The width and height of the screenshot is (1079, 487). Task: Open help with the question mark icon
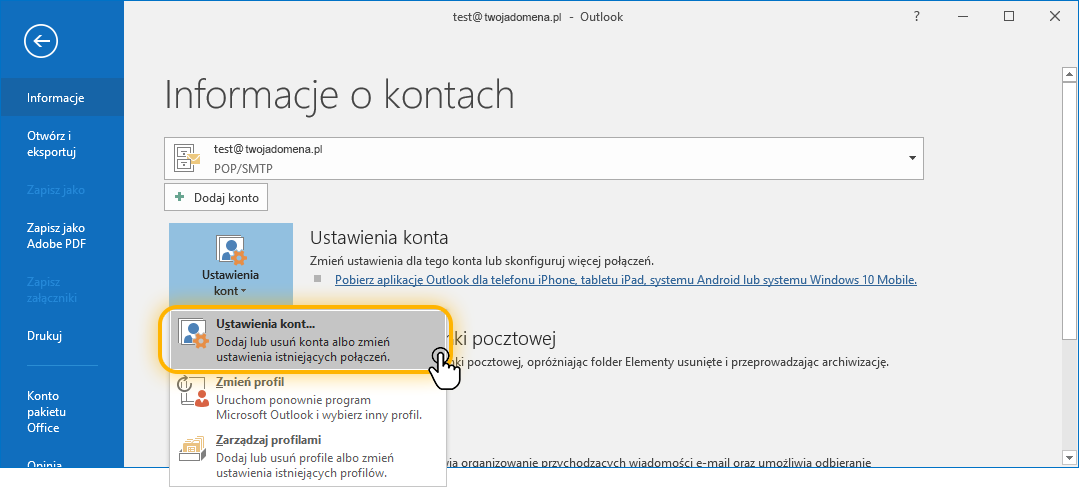917,17
